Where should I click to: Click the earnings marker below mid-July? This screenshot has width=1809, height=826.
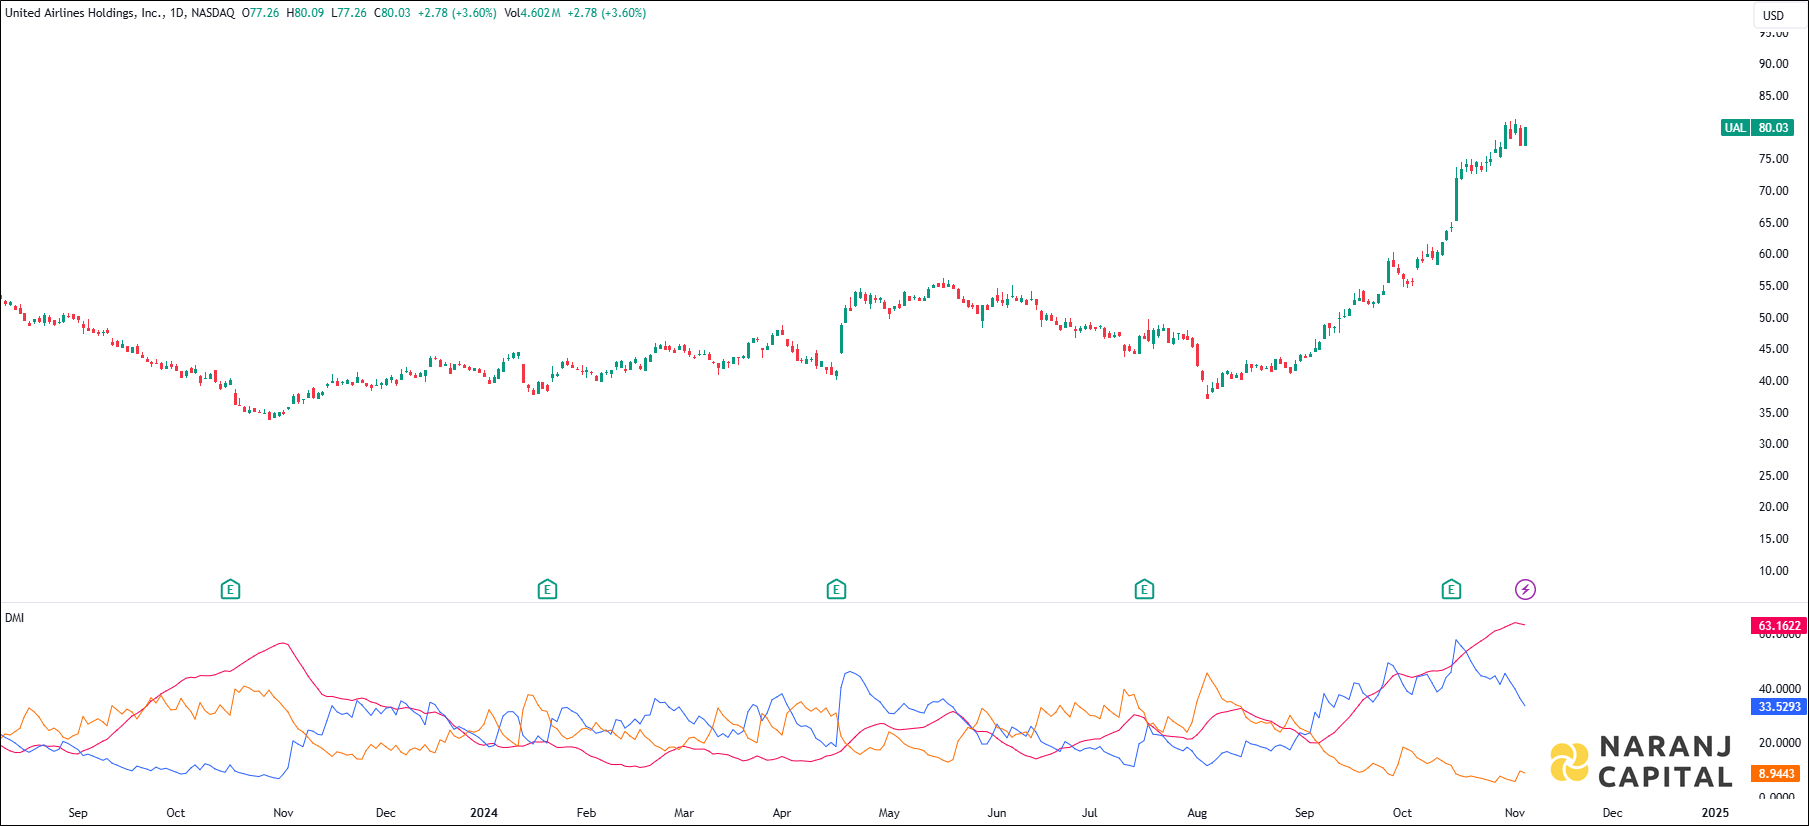(1144, 590)
